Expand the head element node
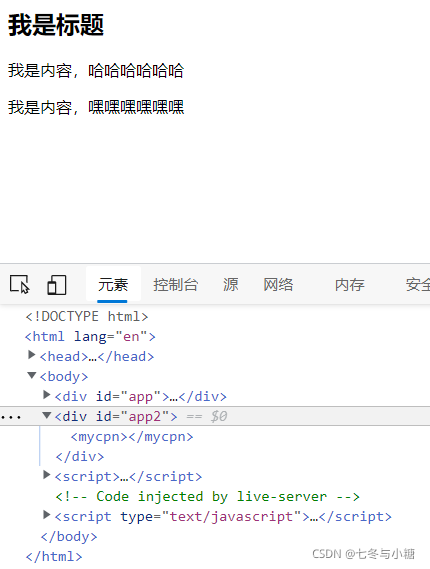 [32, 355]
